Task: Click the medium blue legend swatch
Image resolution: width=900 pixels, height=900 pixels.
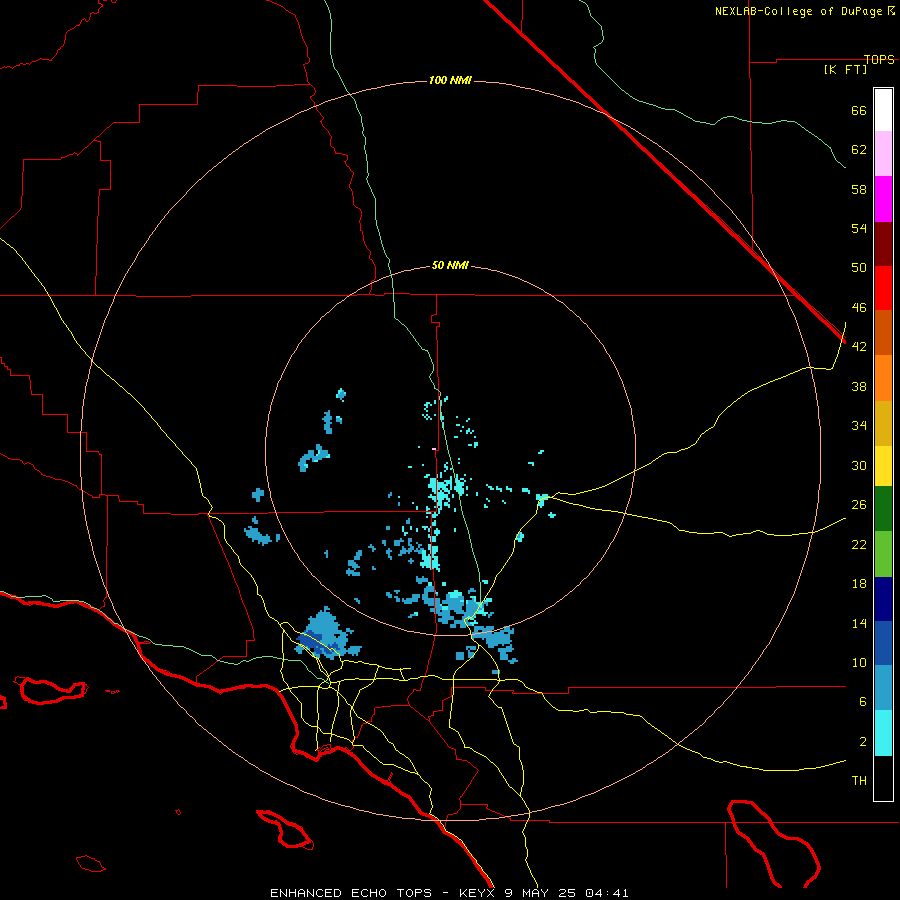Action: tap(883, 643)
